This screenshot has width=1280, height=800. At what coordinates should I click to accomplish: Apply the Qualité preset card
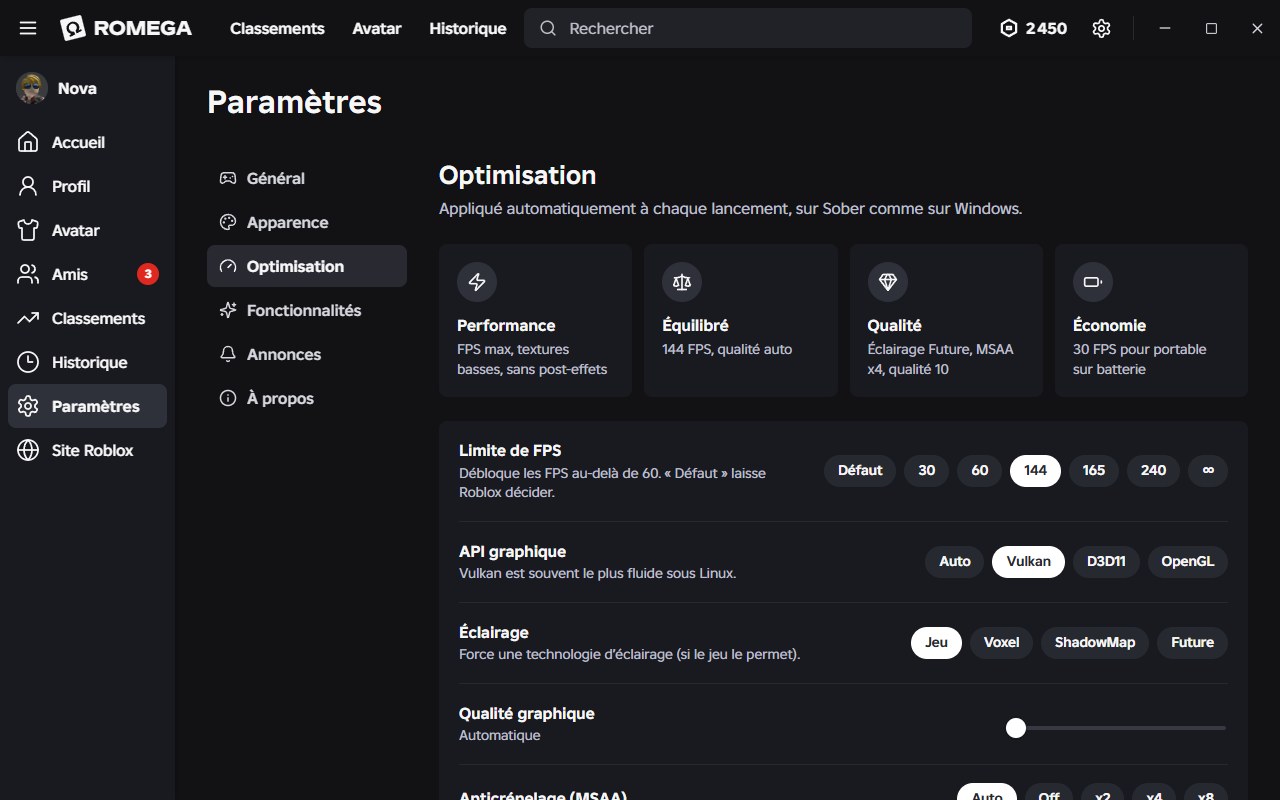[x=946, y=320]
